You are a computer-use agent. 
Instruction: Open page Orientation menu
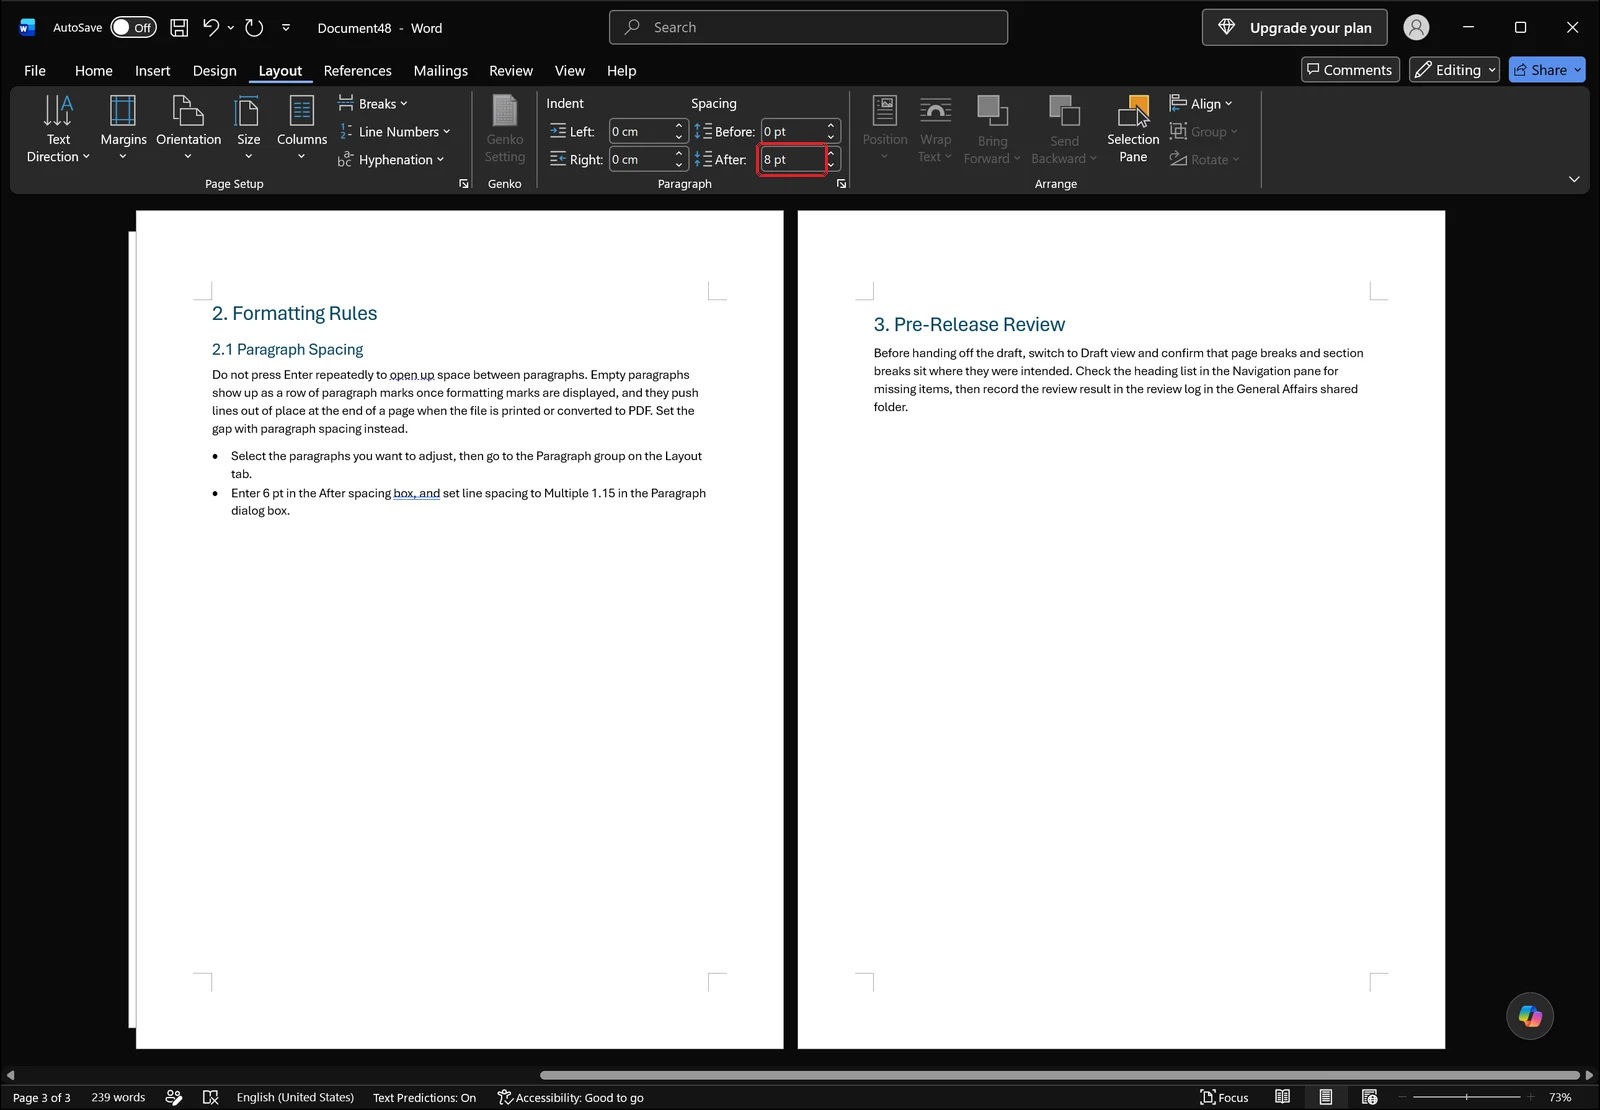188,128
